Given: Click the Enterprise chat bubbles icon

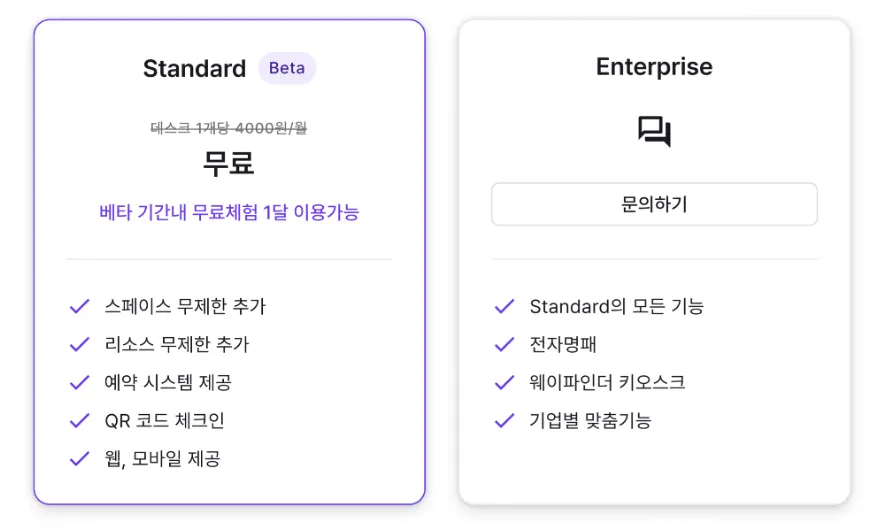Looking at the screenshot, I should point(654,131).
